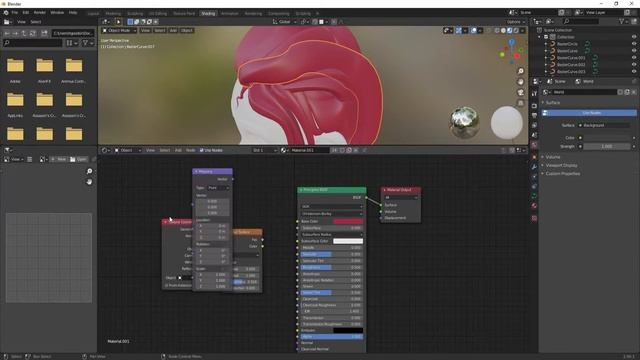
Task: Hide BezierCurve.001 using its eye icon
Action: pos(634,58)
